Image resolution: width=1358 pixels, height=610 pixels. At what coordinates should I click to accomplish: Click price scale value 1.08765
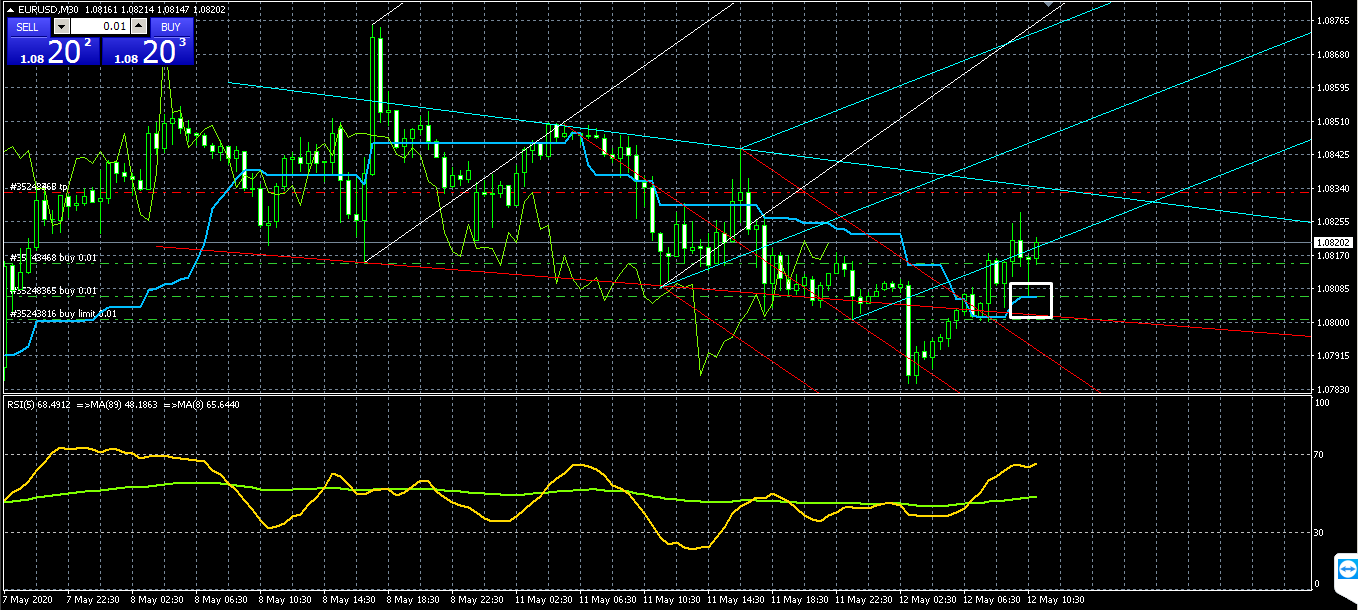(x=1334, y=20)
